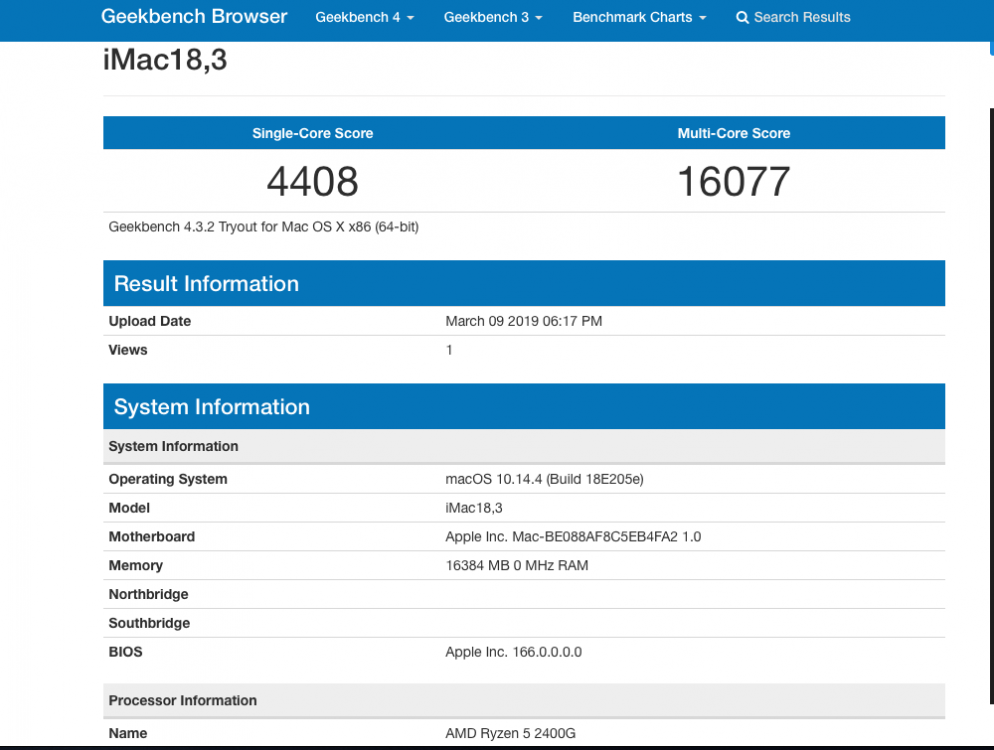The width and height of the screenshot is (994, 750).
Task: Click the multi-core score value 16077
Action: point(733,181)
